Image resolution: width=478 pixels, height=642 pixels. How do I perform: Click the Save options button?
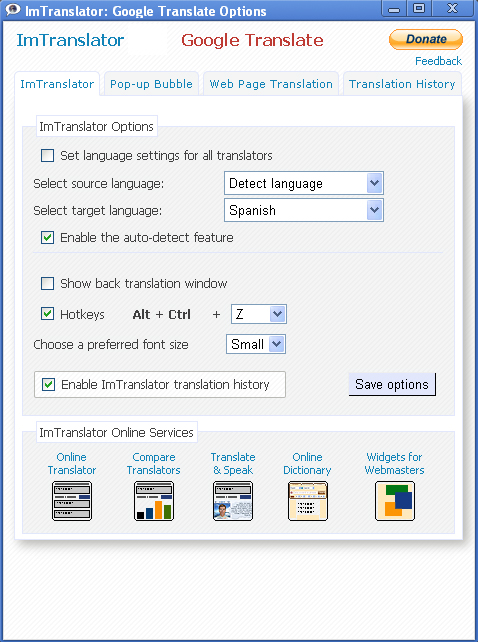click(x=392, y=384)
